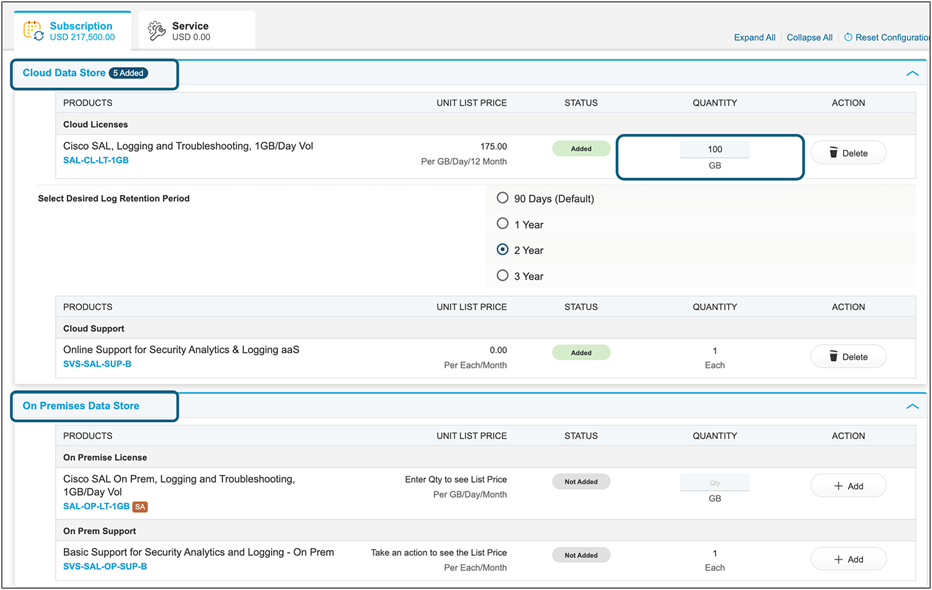Click the Added status of Online Support
The image size is (932, 590).
coord(581,352)
